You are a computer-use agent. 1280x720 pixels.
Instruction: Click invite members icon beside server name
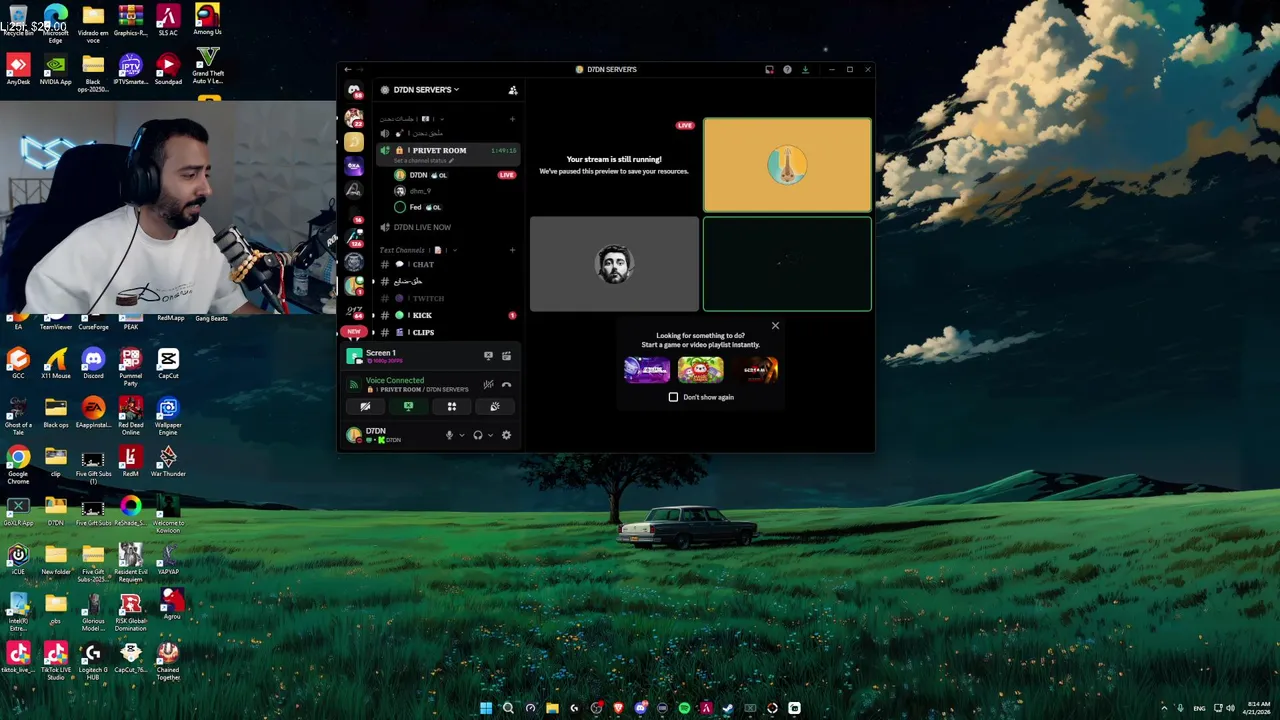click(513, 90)
